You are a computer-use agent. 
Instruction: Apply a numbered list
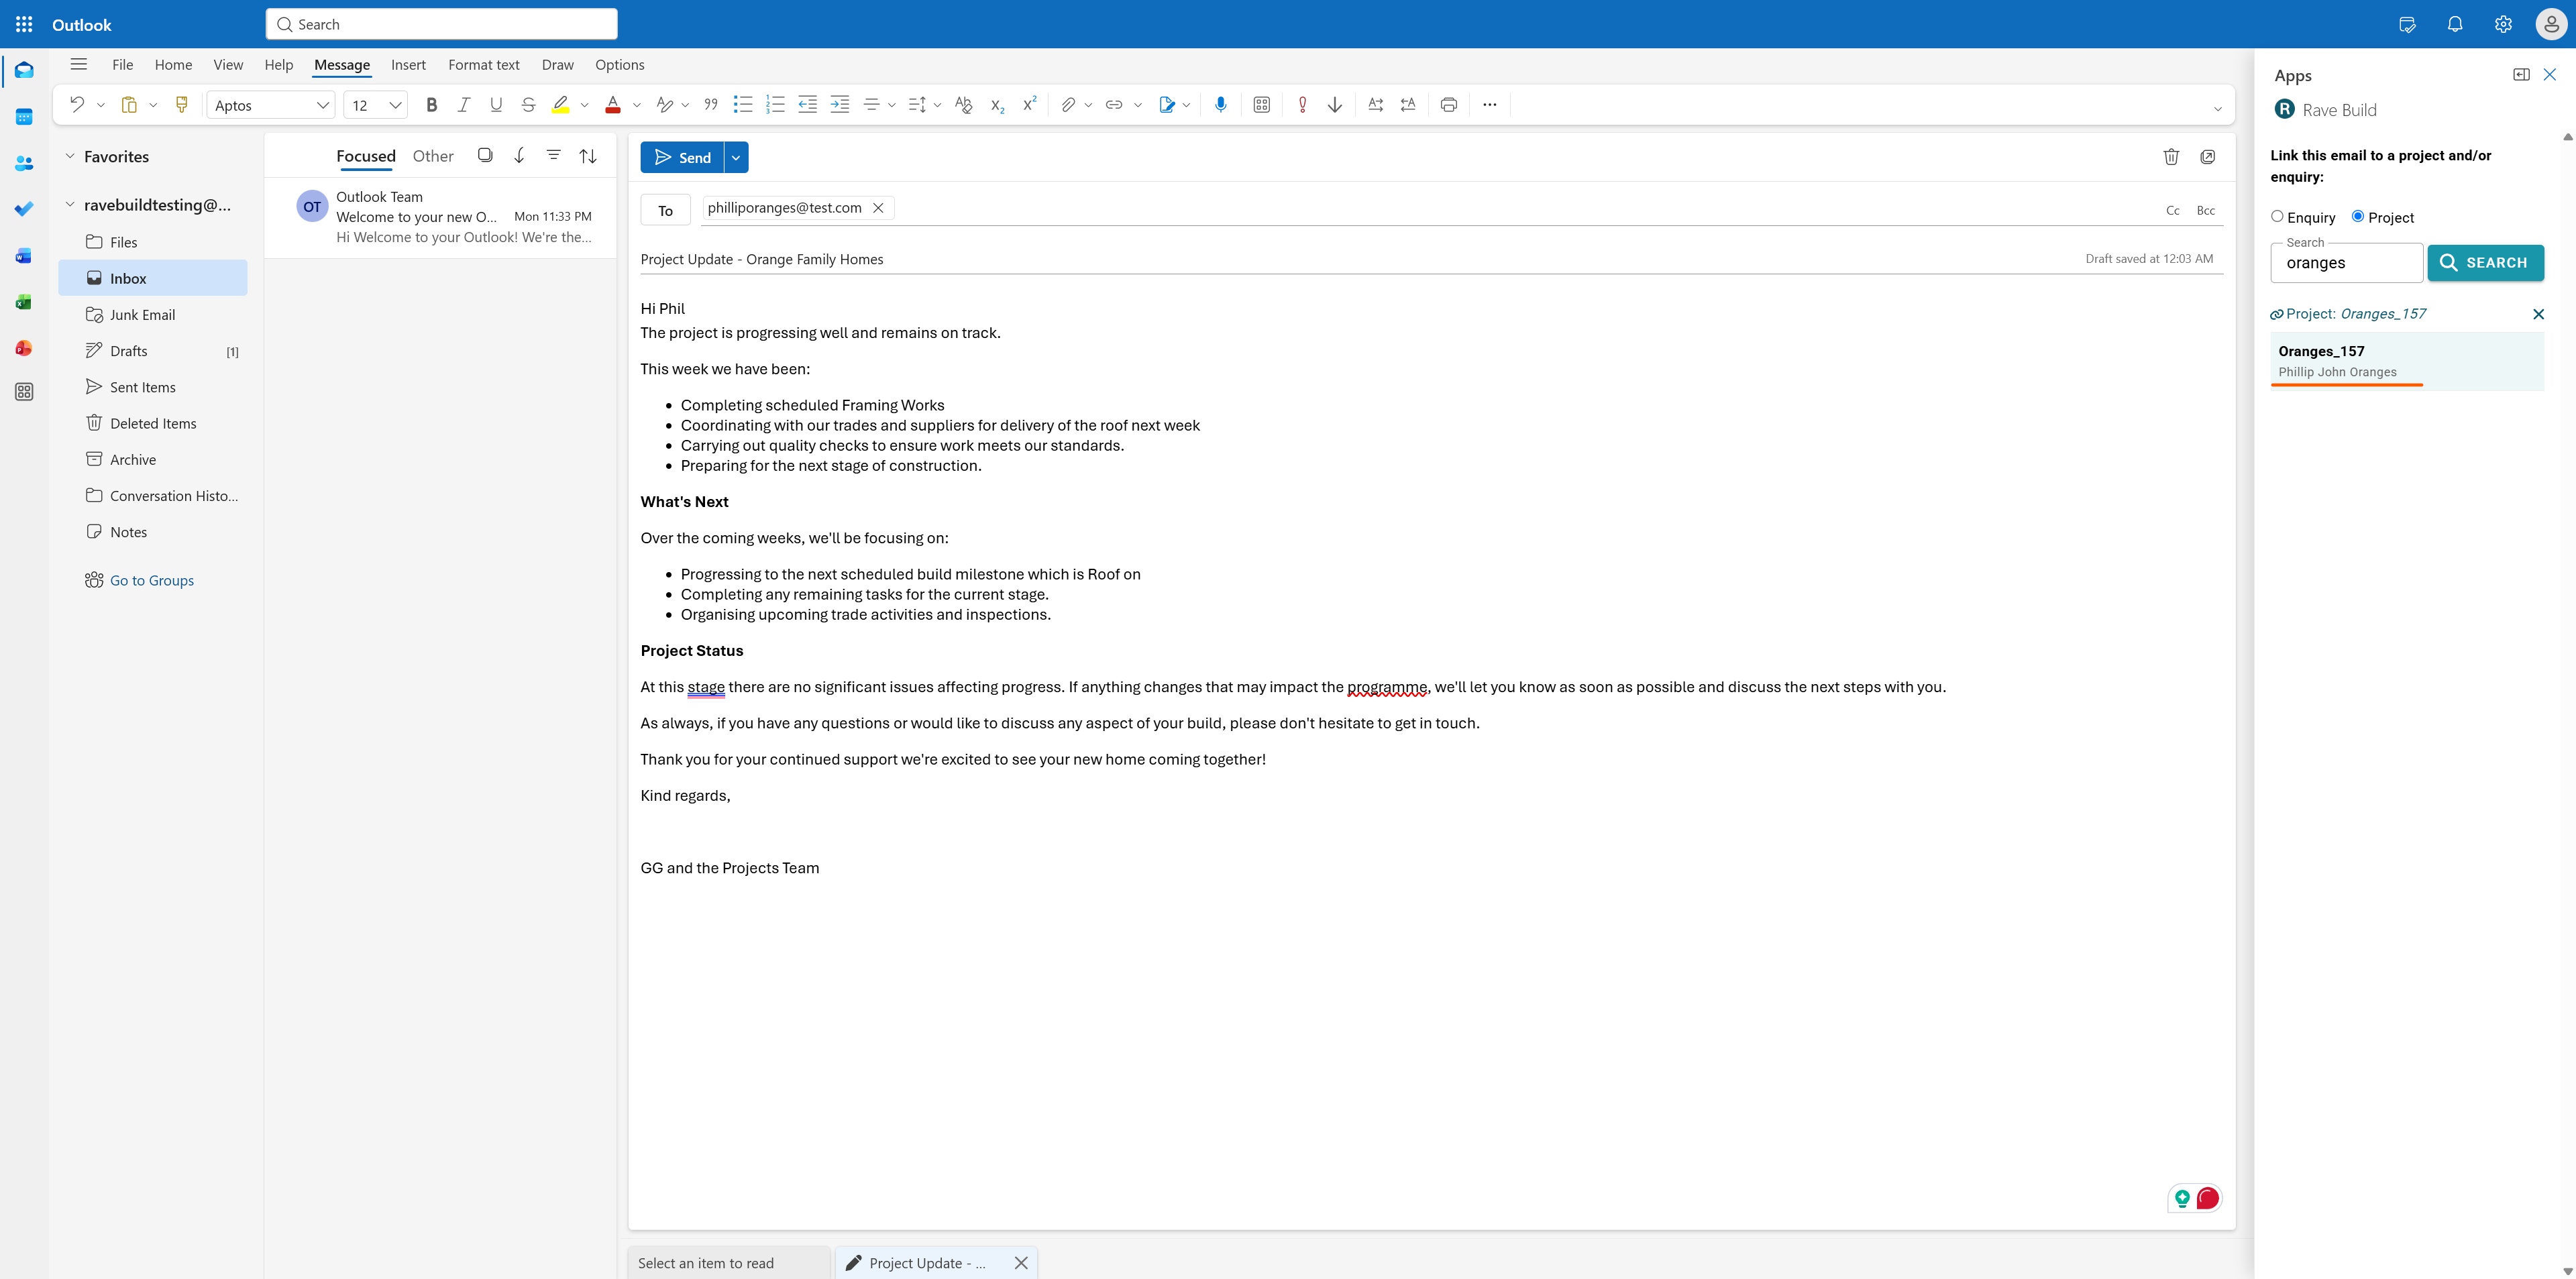point(775,105)
